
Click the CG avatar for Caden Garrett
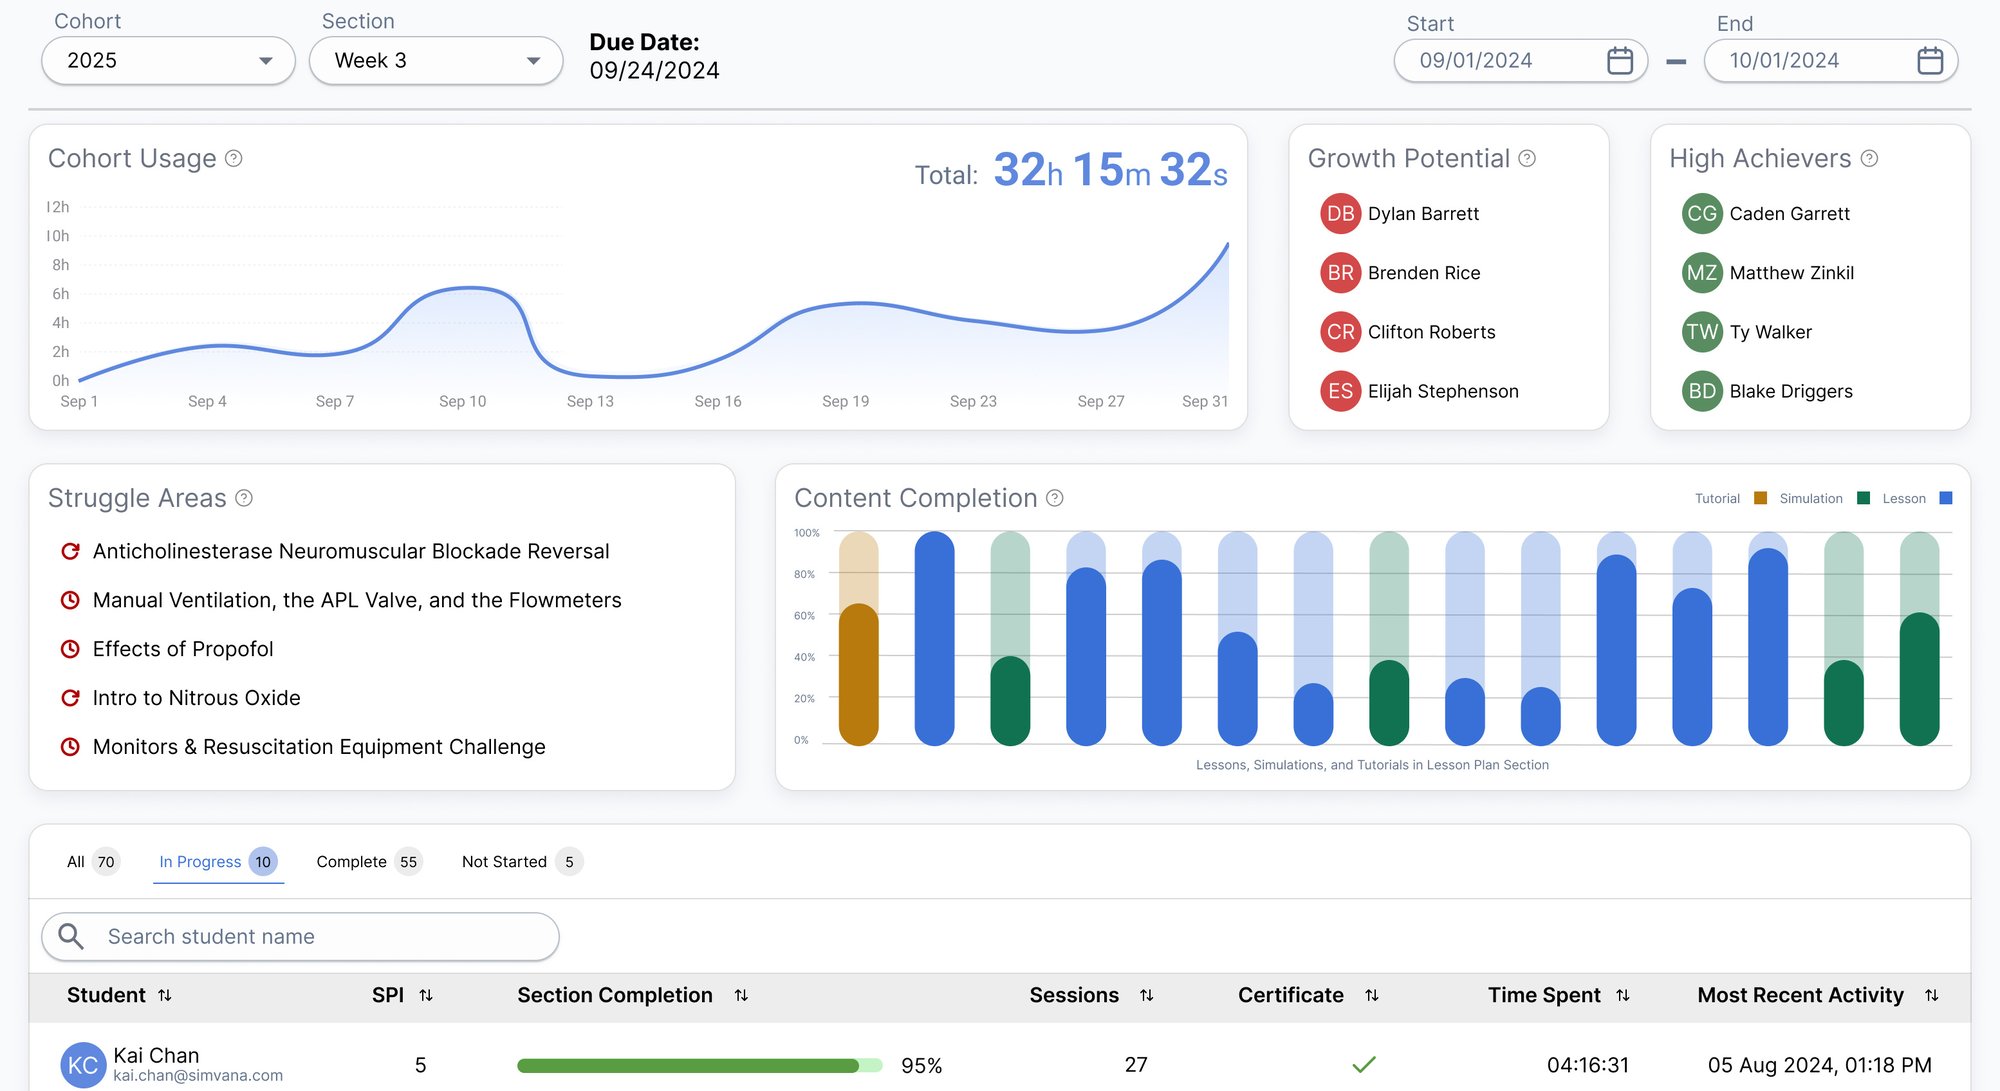coord(1702,214)
